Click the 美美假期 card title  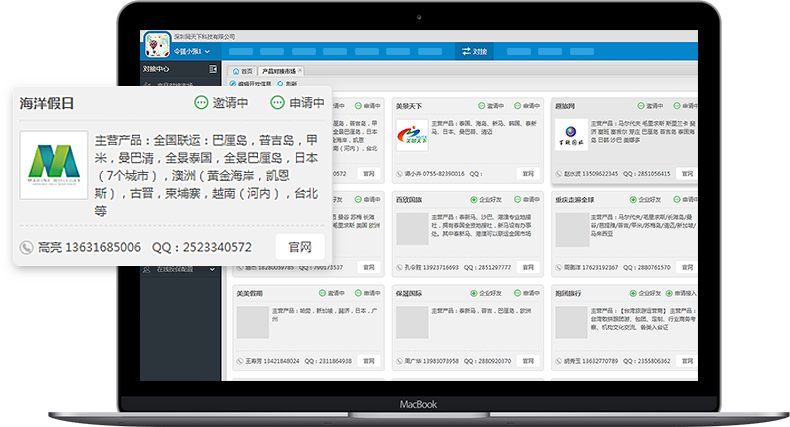249,294
